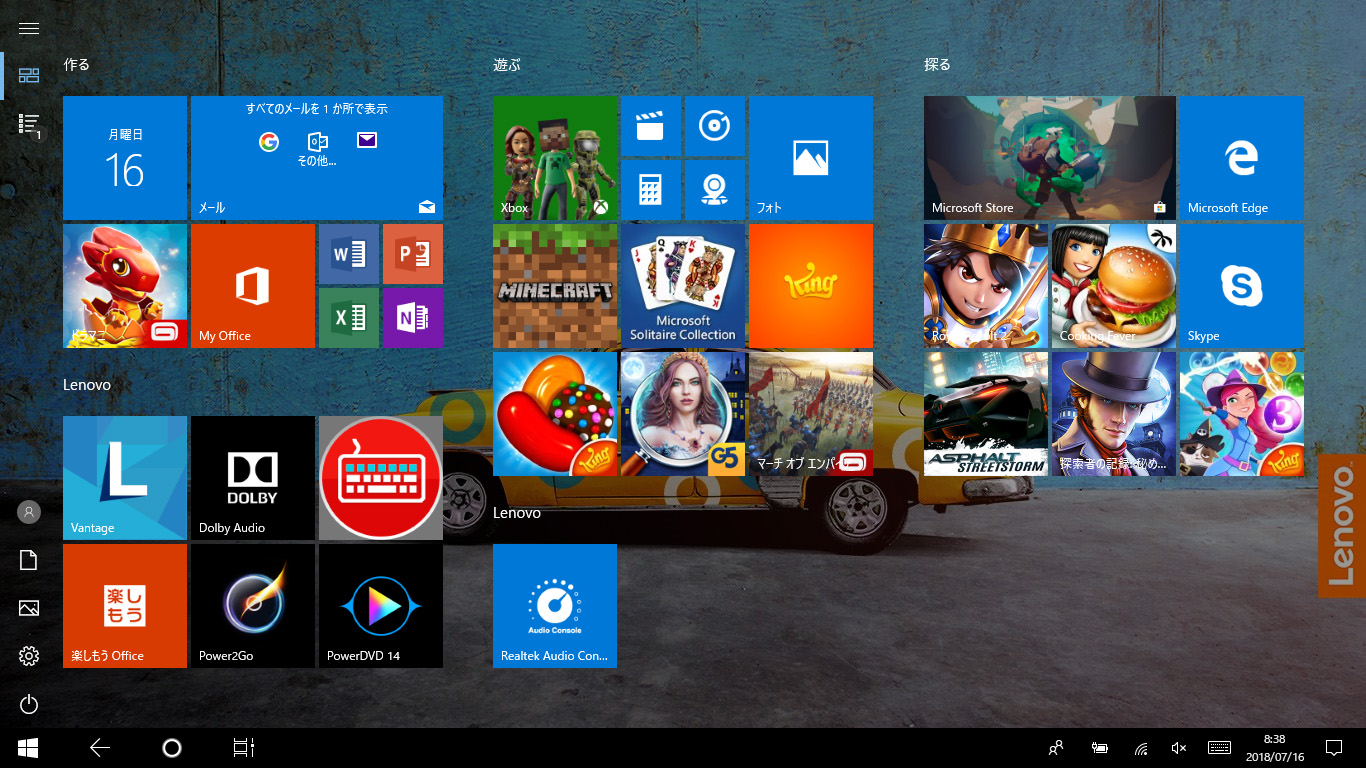Open the Calculator tile
Screen dimensions: 1366x768
click(x=651, y=190)
